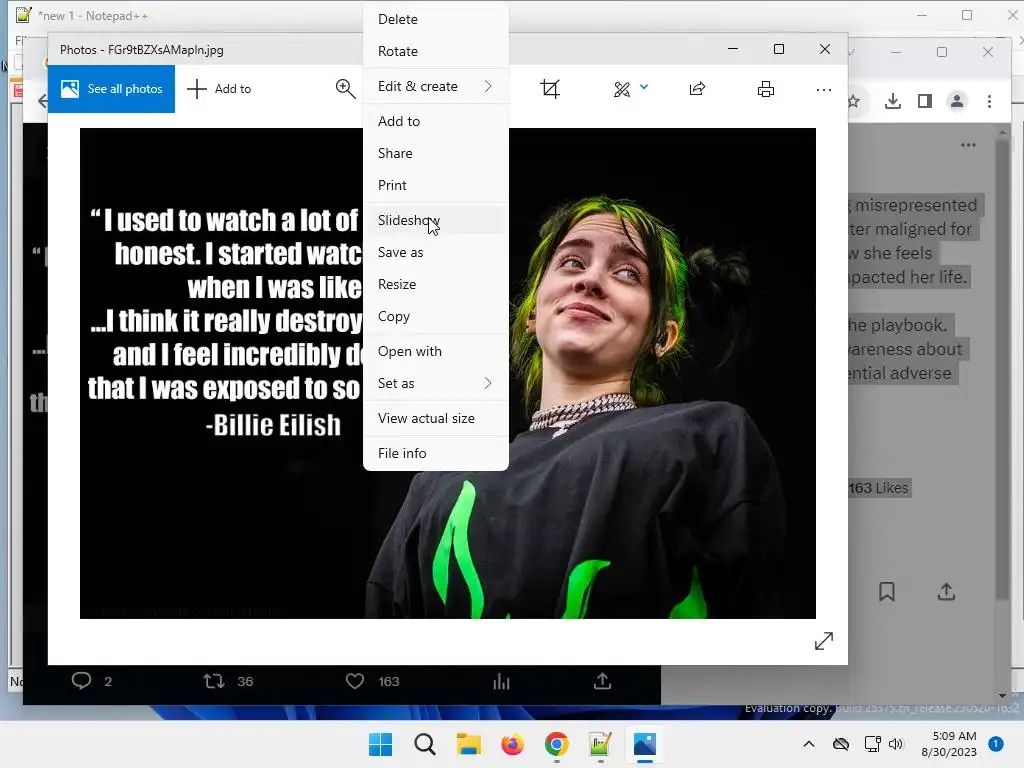Click the heart like icon showing 163
This screenshot has width=1024, height=768.
(x=355, y=681)
